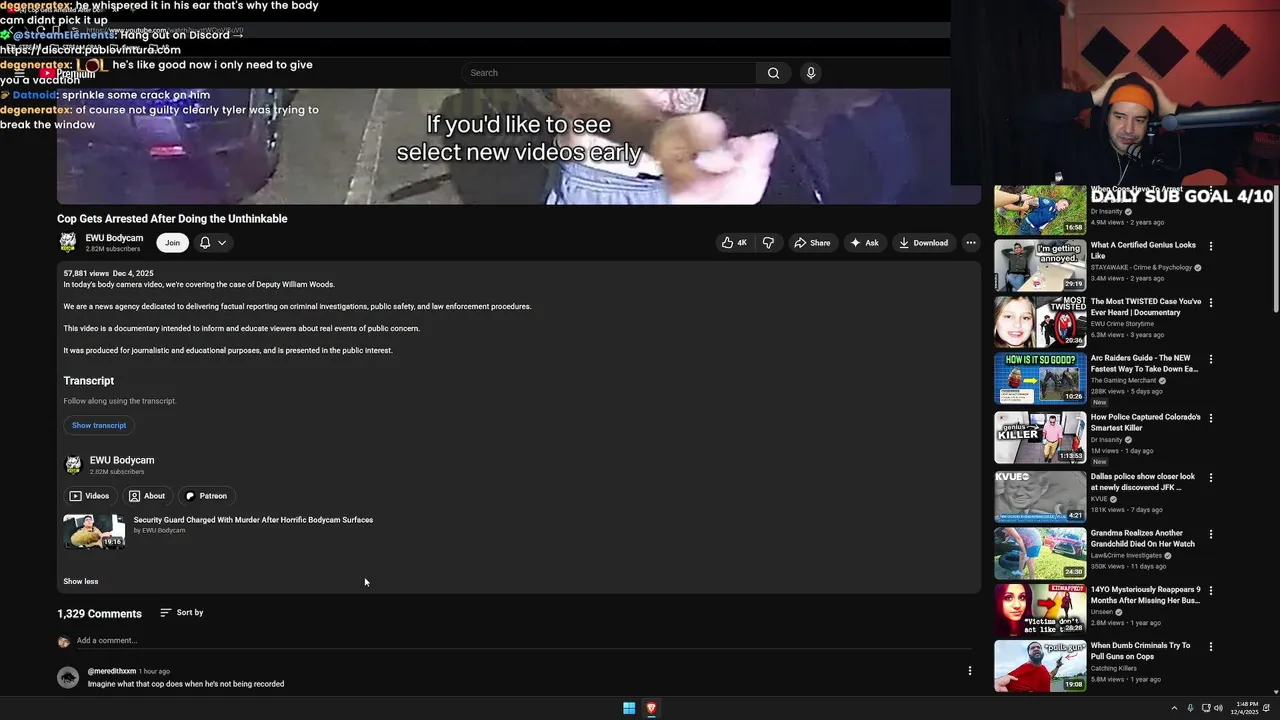Open The Gaming Merchant channel link
The image size is (1280, 720).
coord(1124,381)
